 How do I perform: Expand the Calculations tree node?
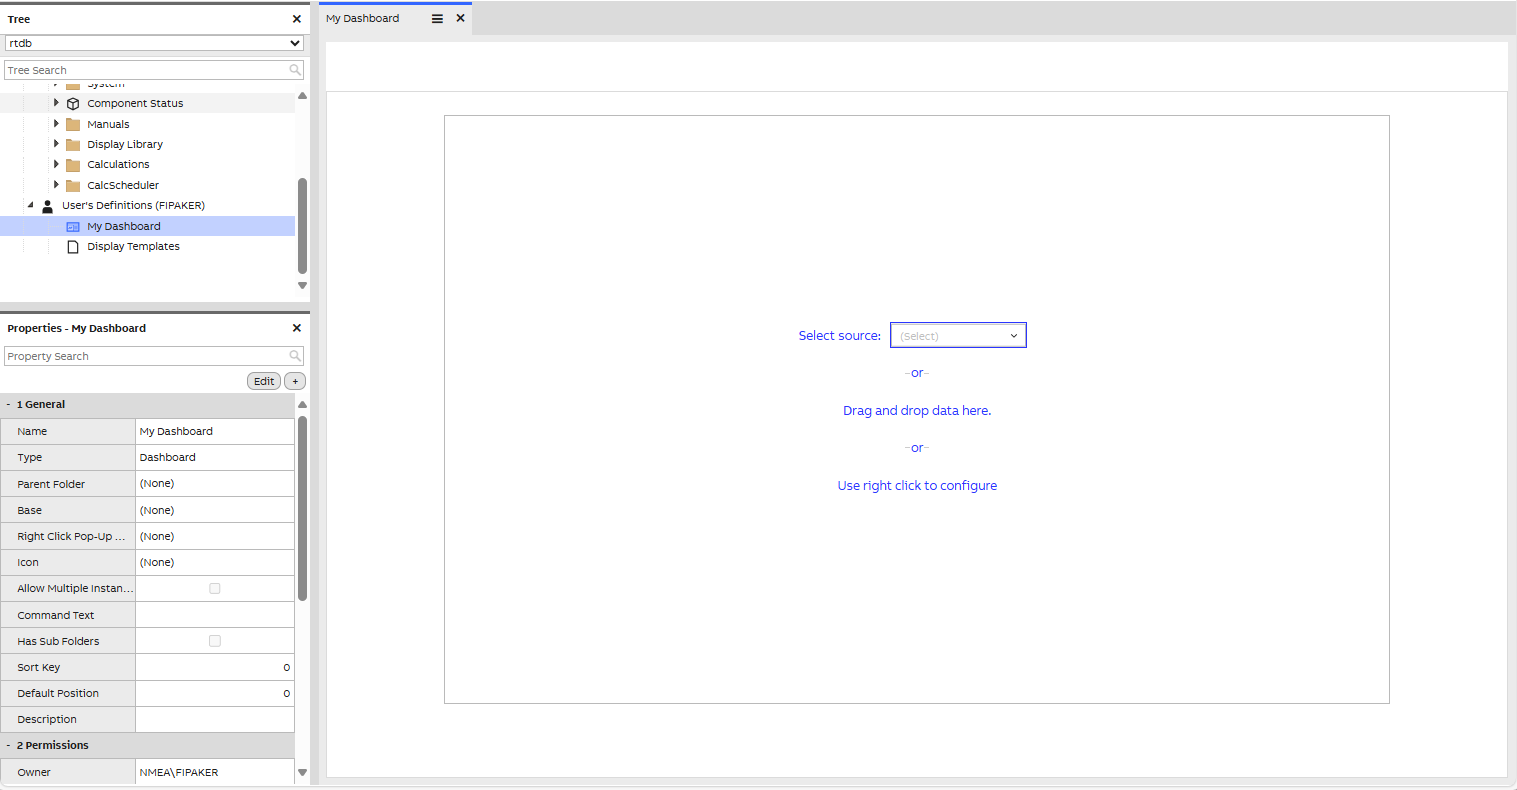click(x=57, y=164)
